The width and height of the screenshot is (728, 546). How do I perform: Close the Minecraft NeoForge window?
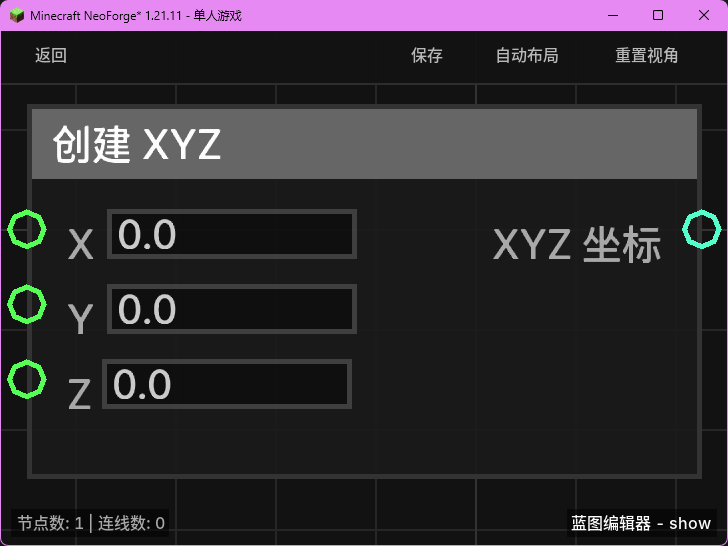tap(704, 16)
